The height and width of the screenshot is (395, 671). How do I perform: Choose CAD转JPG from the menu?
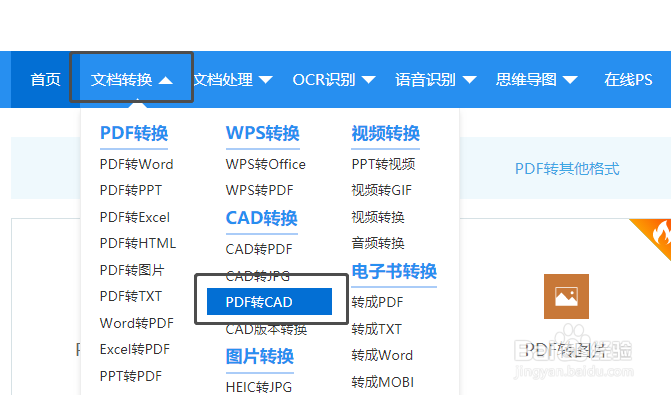click(258, 276)
